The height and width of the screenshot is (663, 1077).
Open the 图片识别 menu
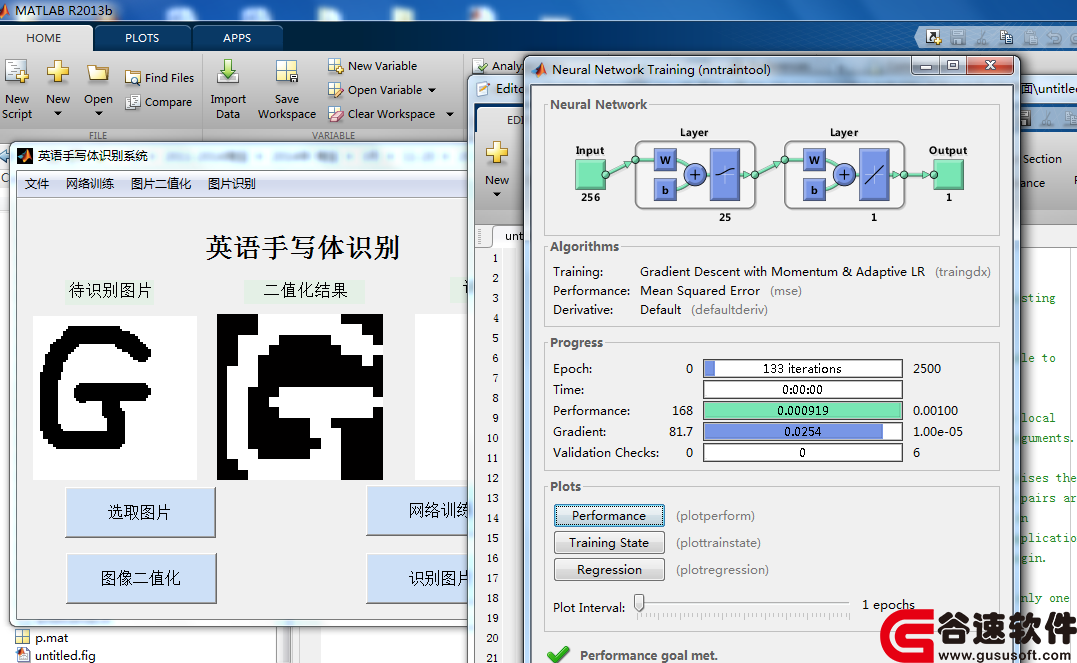tap(231, 183)
